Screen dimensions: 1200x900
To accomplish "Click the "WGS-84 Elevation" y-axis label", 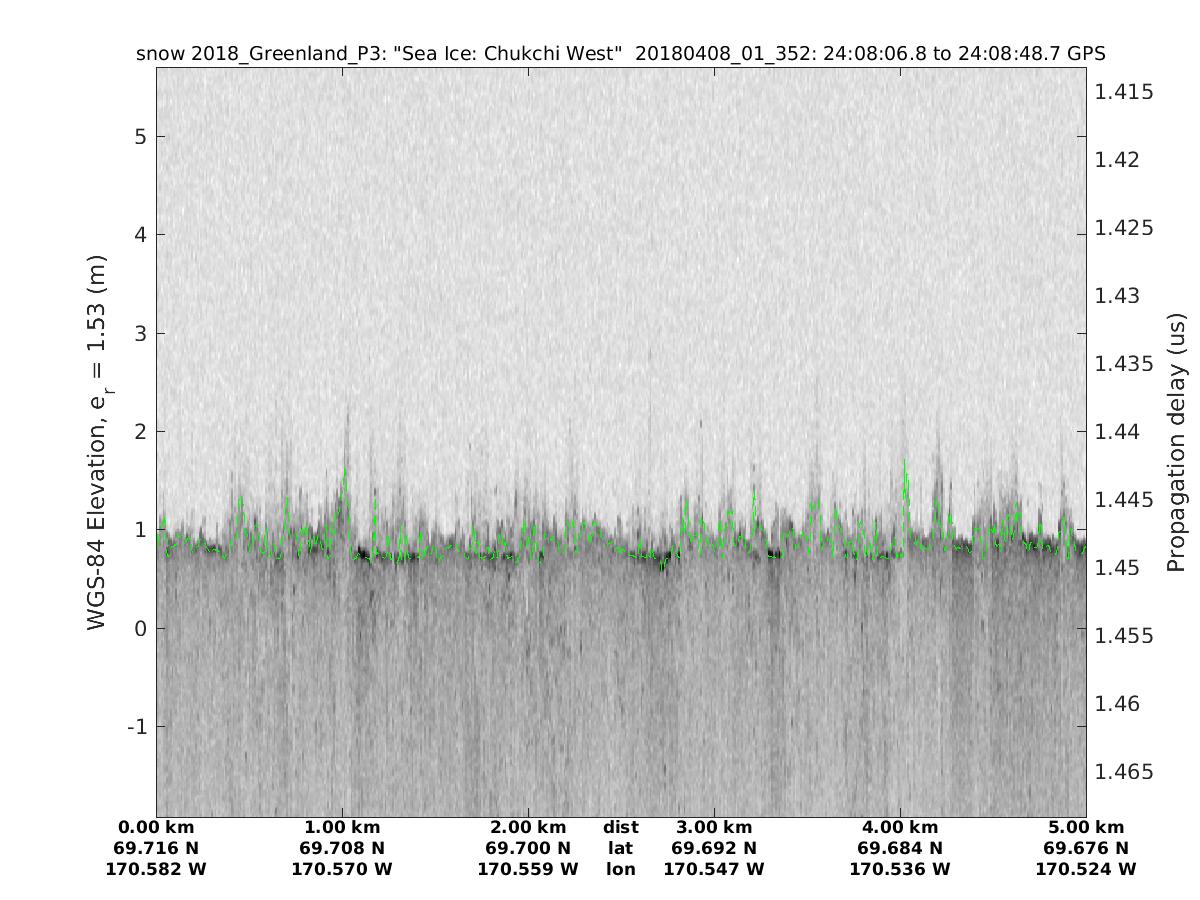I will coord(97,441).
